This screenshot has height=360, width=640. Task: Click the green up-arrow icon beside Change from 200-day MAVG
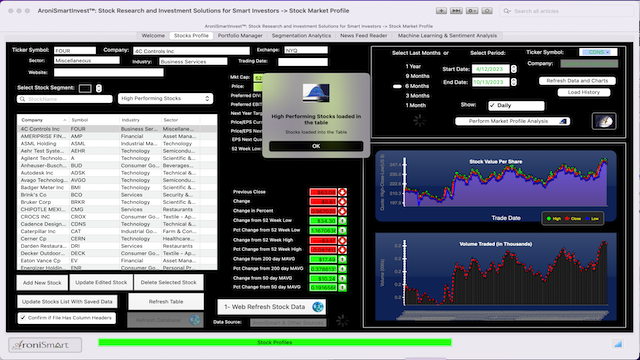point(342,259)
